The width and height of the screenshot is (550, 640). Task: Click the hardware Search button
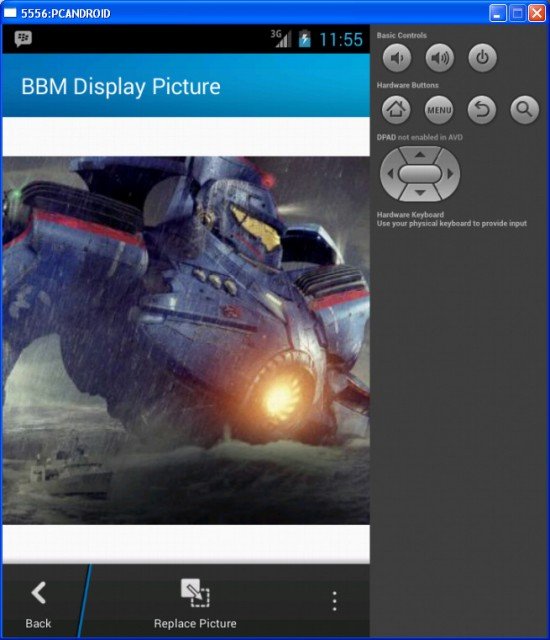click(x=525, y=110)
